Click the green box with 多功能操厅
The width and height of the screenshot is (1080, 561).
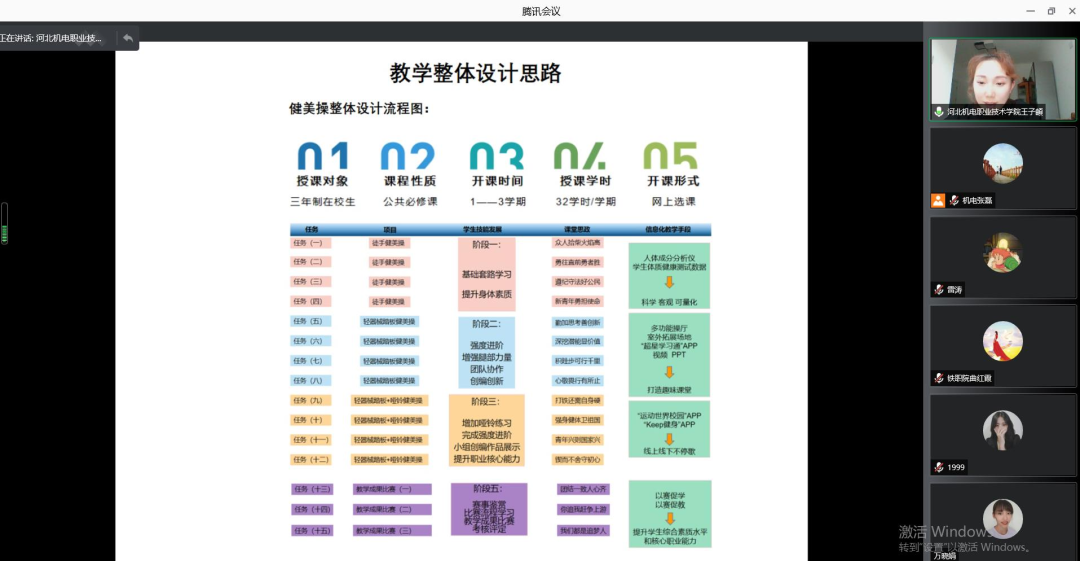click(669, 355)
